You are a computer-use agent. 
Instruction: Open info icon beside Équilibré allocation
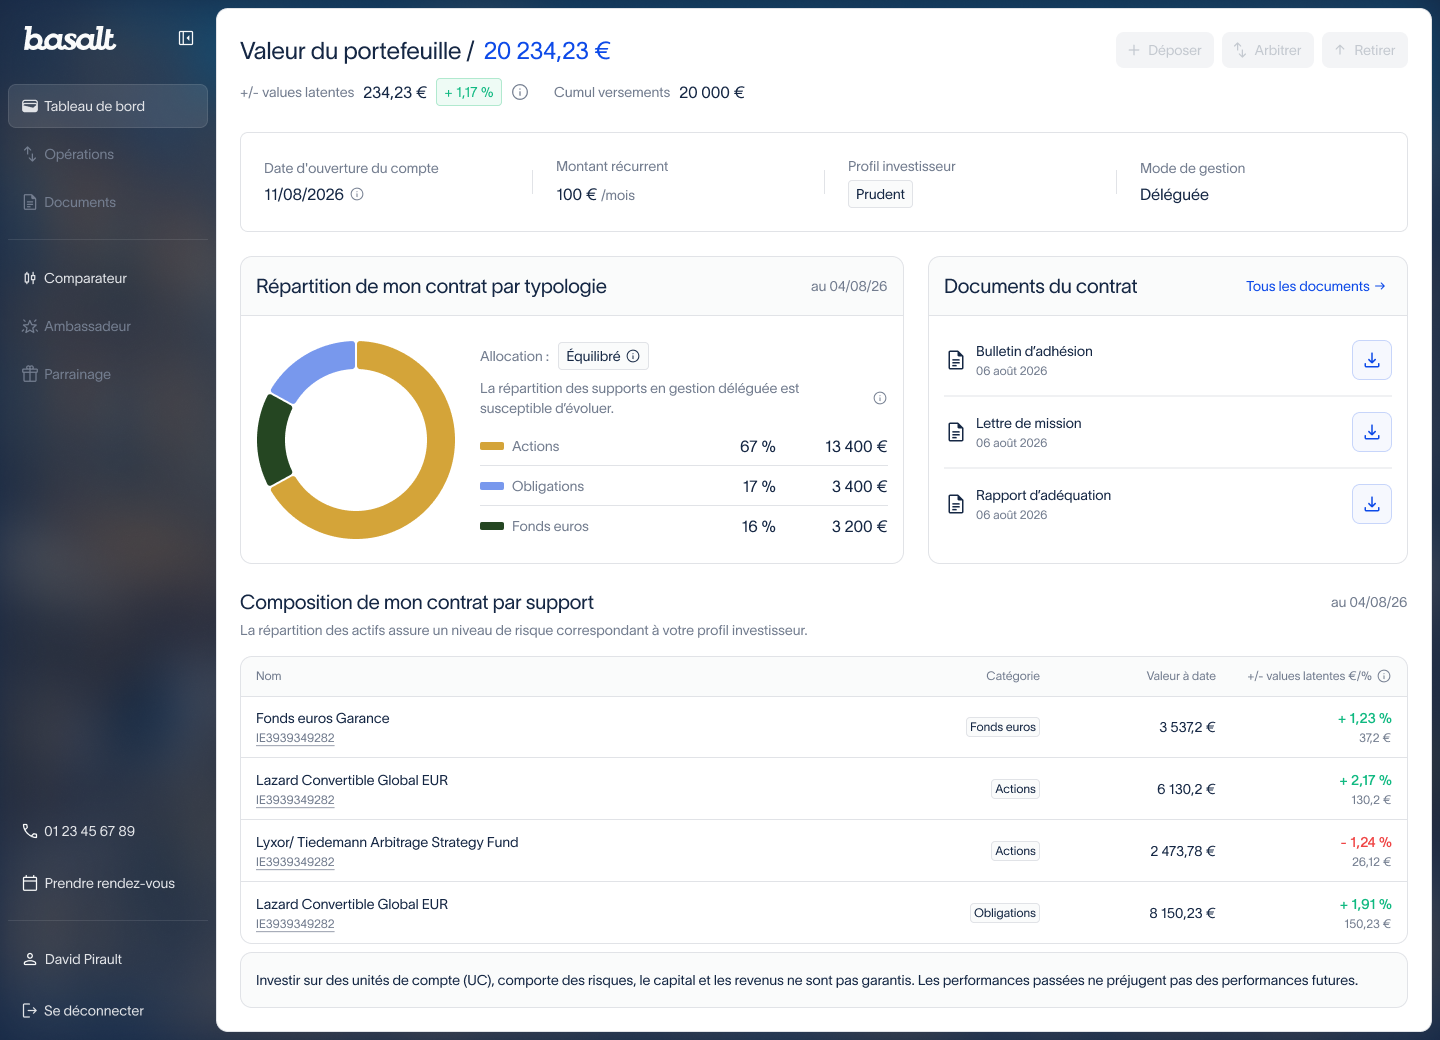click(x=633, y=356)
